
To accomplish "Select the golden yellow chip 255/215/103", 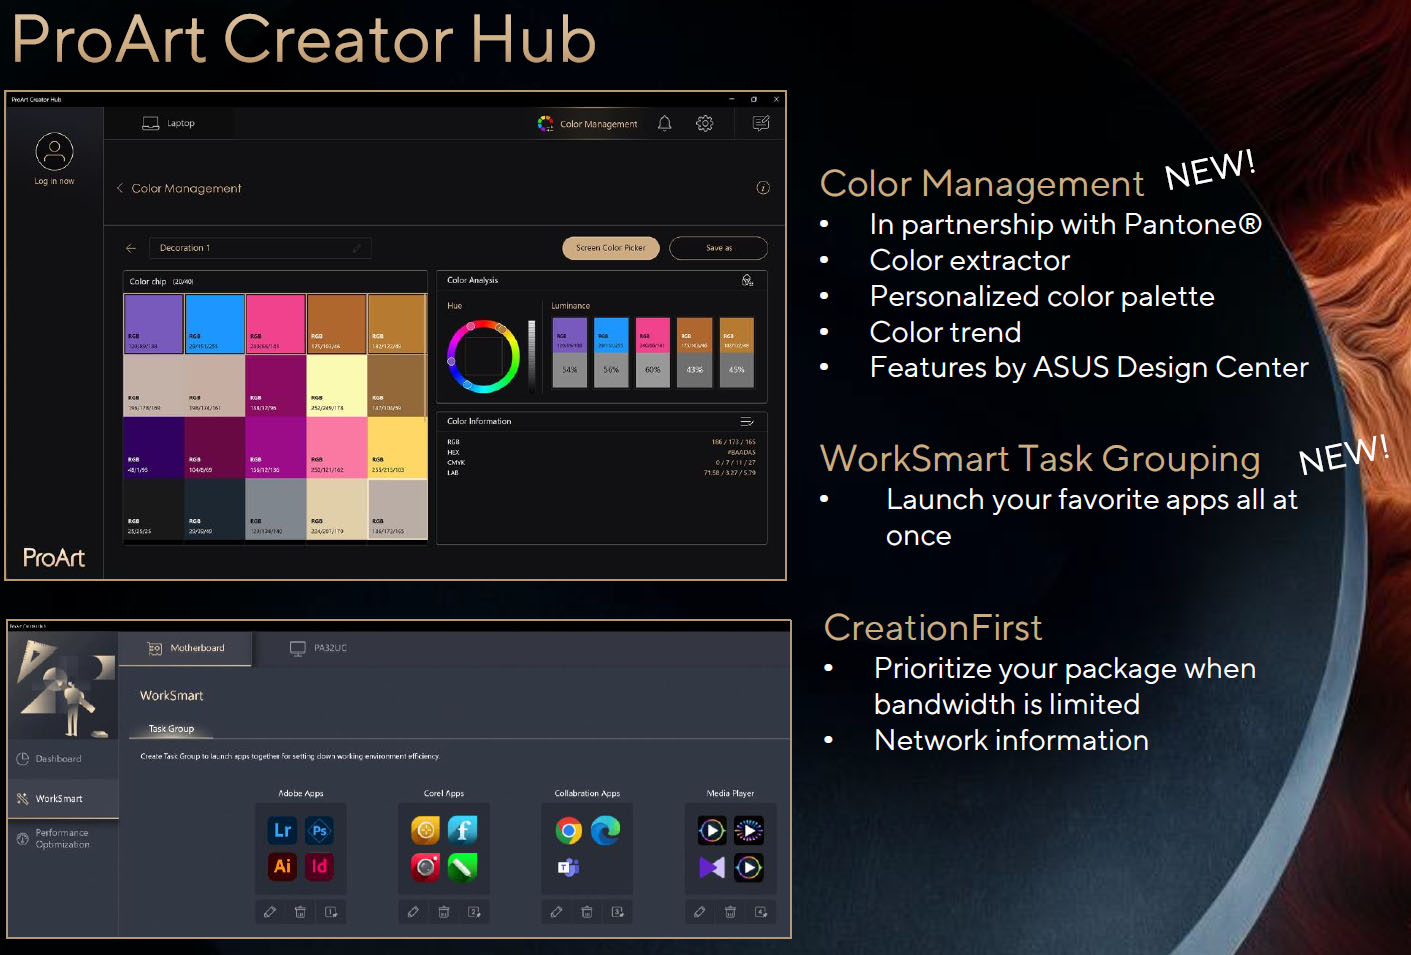I will [398, 447].
